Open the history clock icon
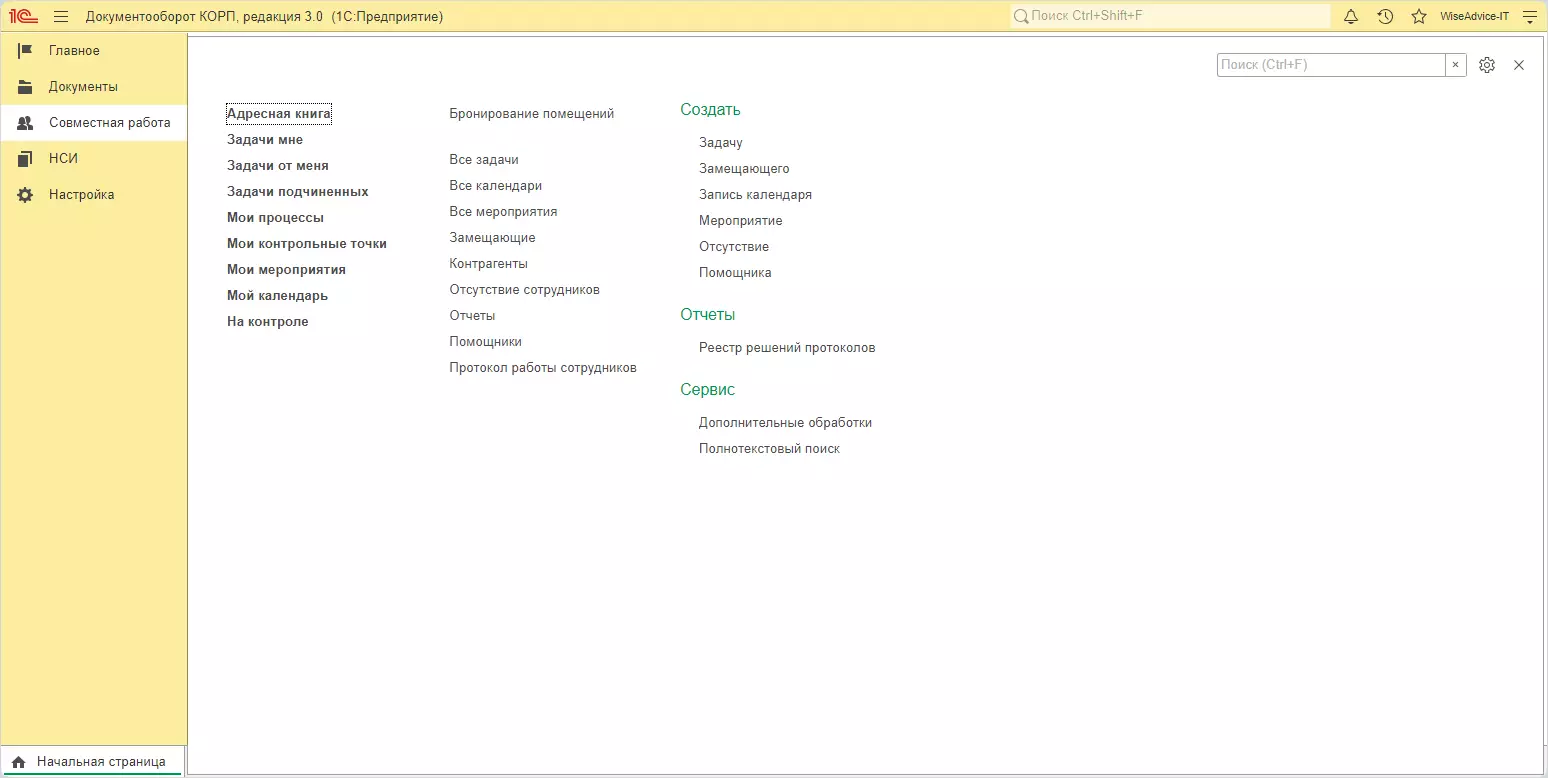 (1385, 16)
